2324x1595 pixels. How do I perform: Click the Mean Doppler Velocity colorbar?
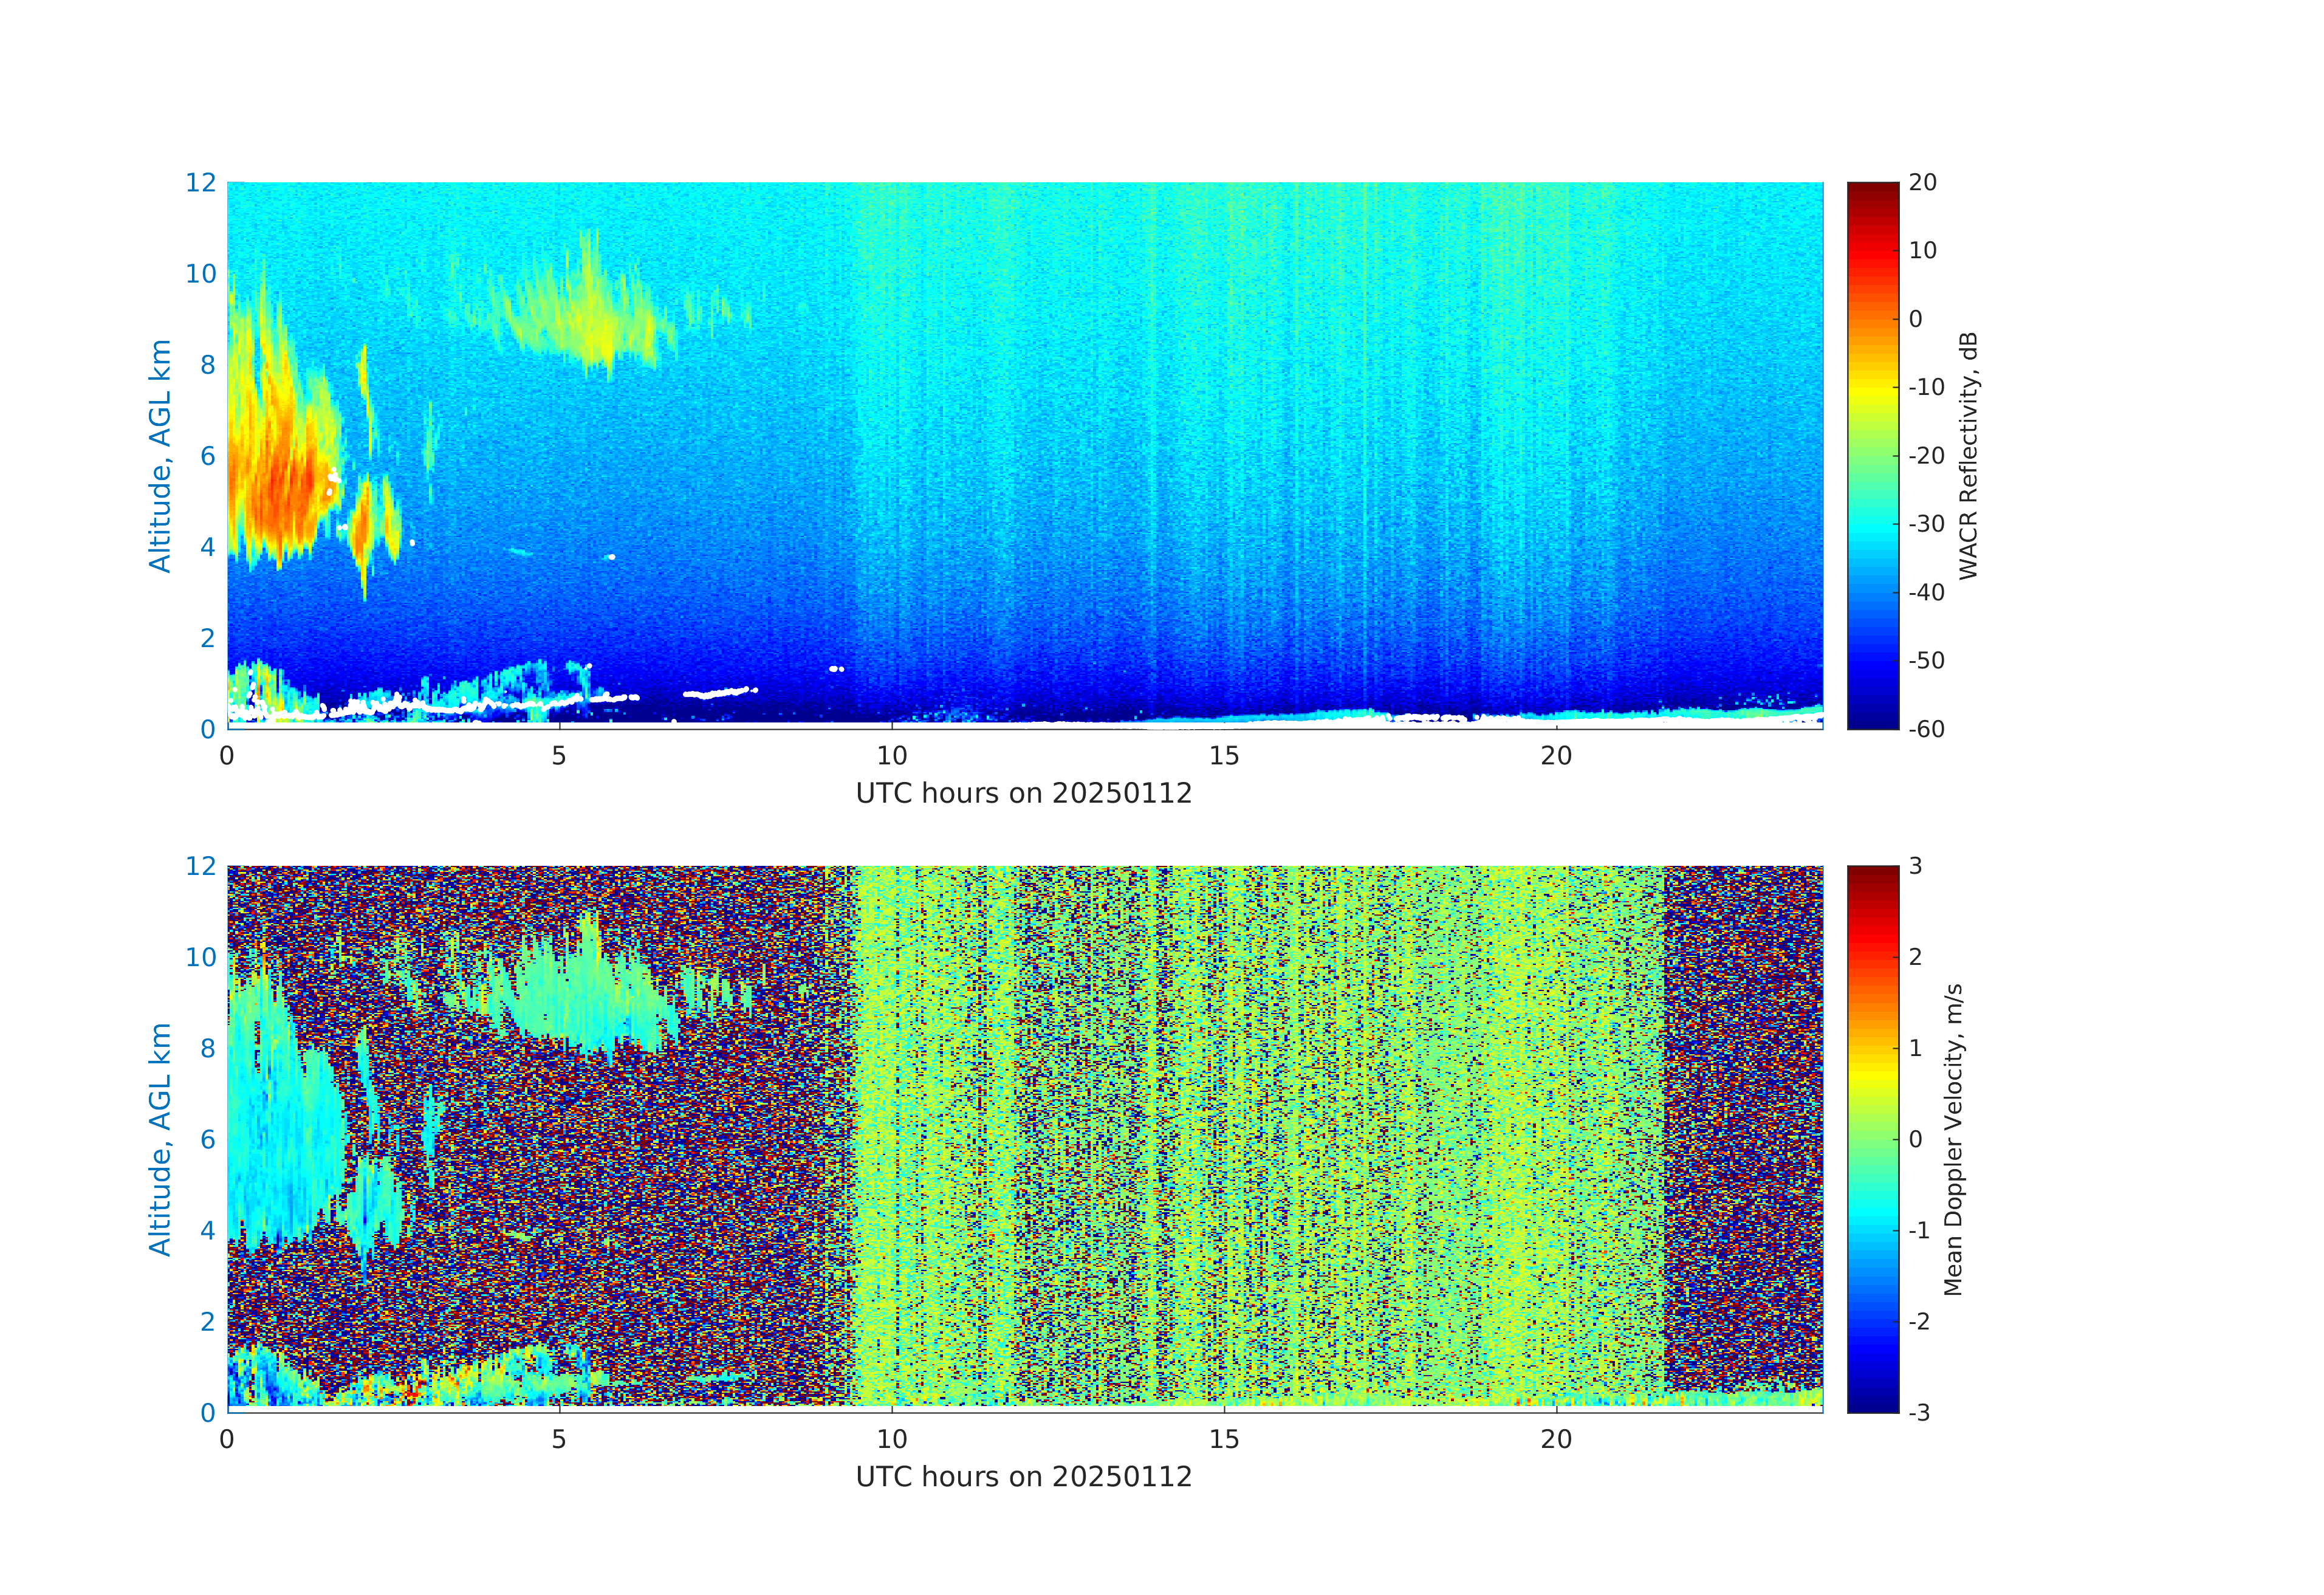click(1872, 1138)
